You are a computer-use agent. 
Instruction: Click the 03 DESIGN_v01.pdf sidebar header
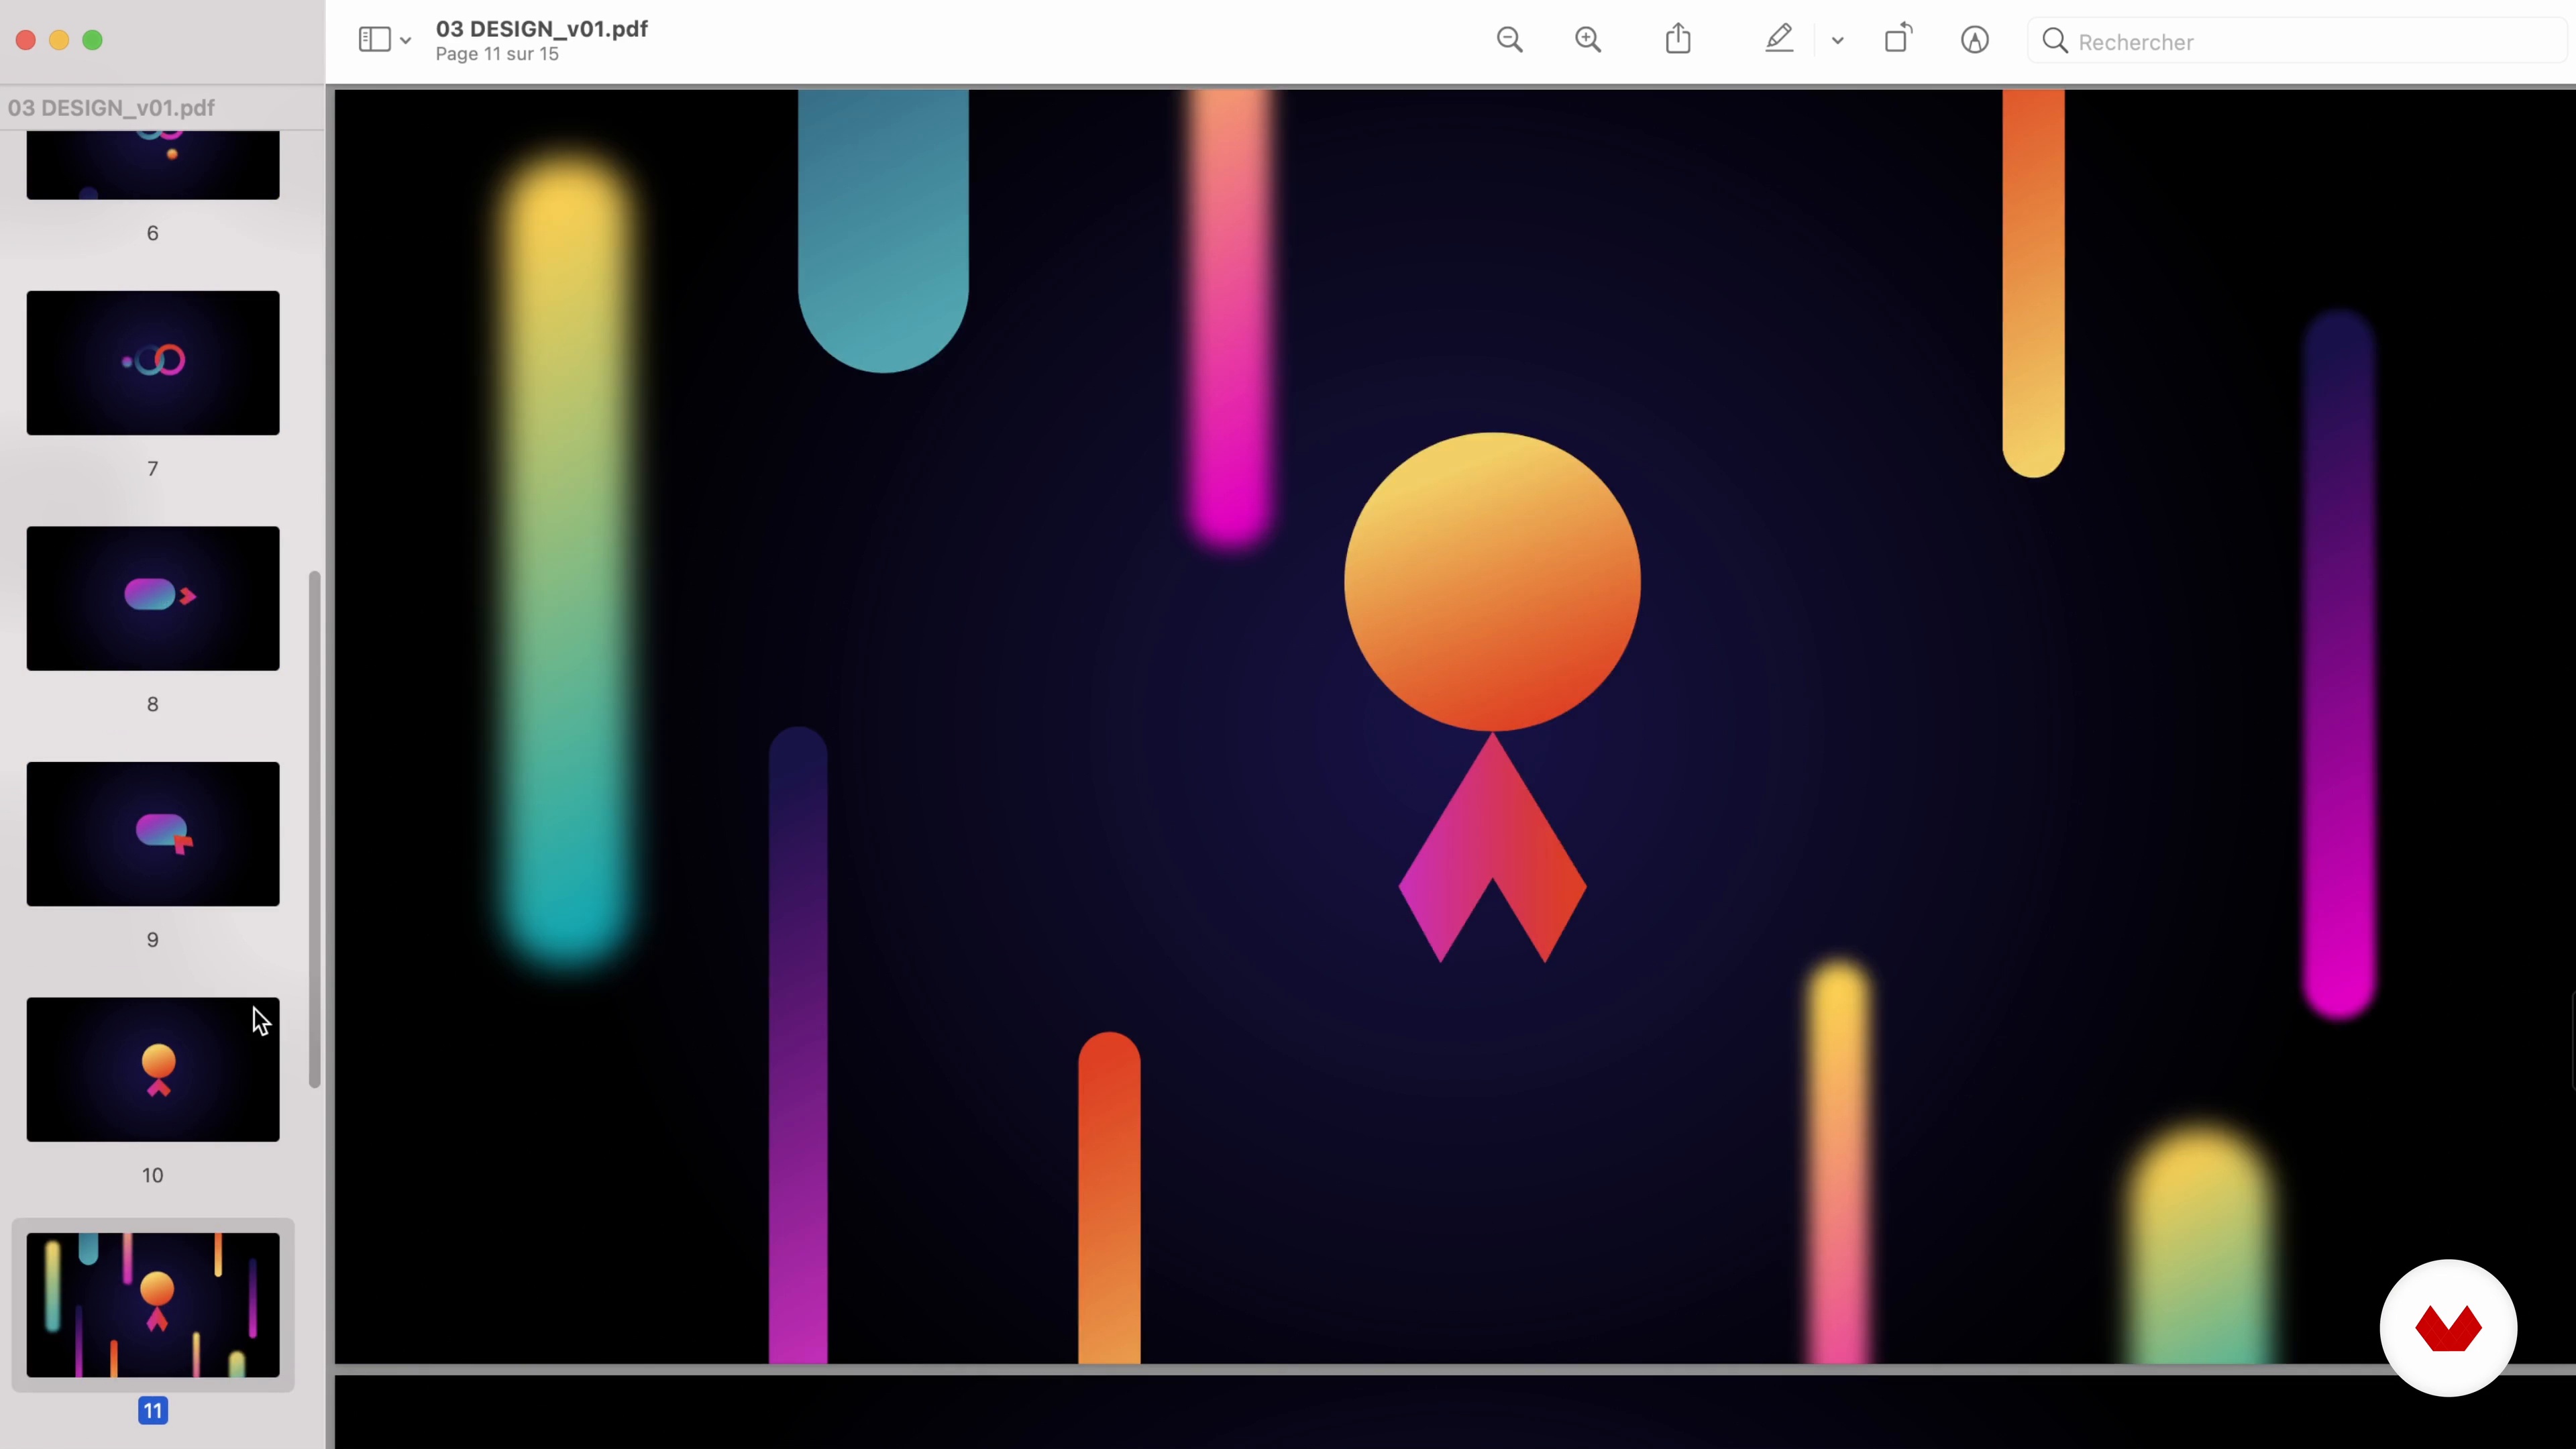click(111, 108)
